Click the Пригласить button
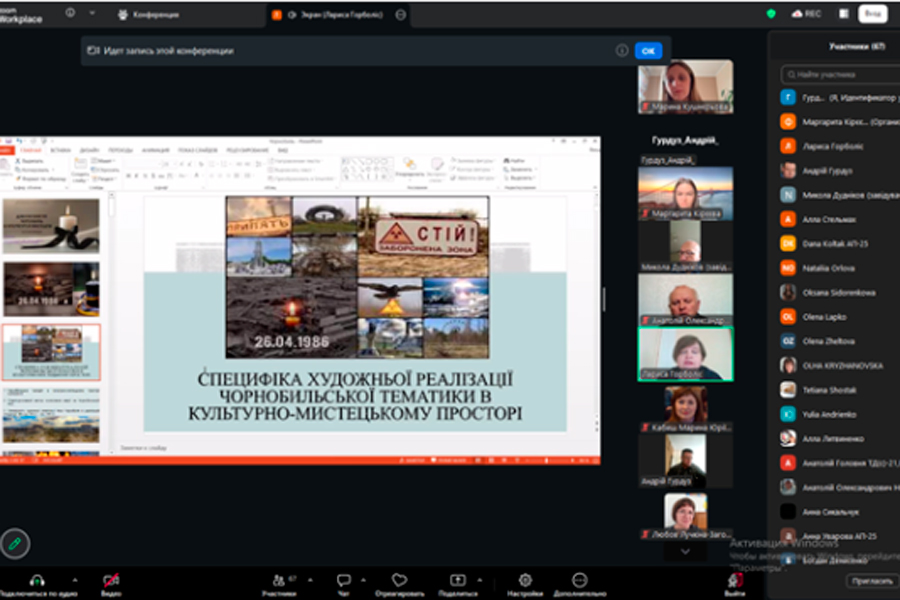Screen dimensions: 900x600 [x=872, y=581]
